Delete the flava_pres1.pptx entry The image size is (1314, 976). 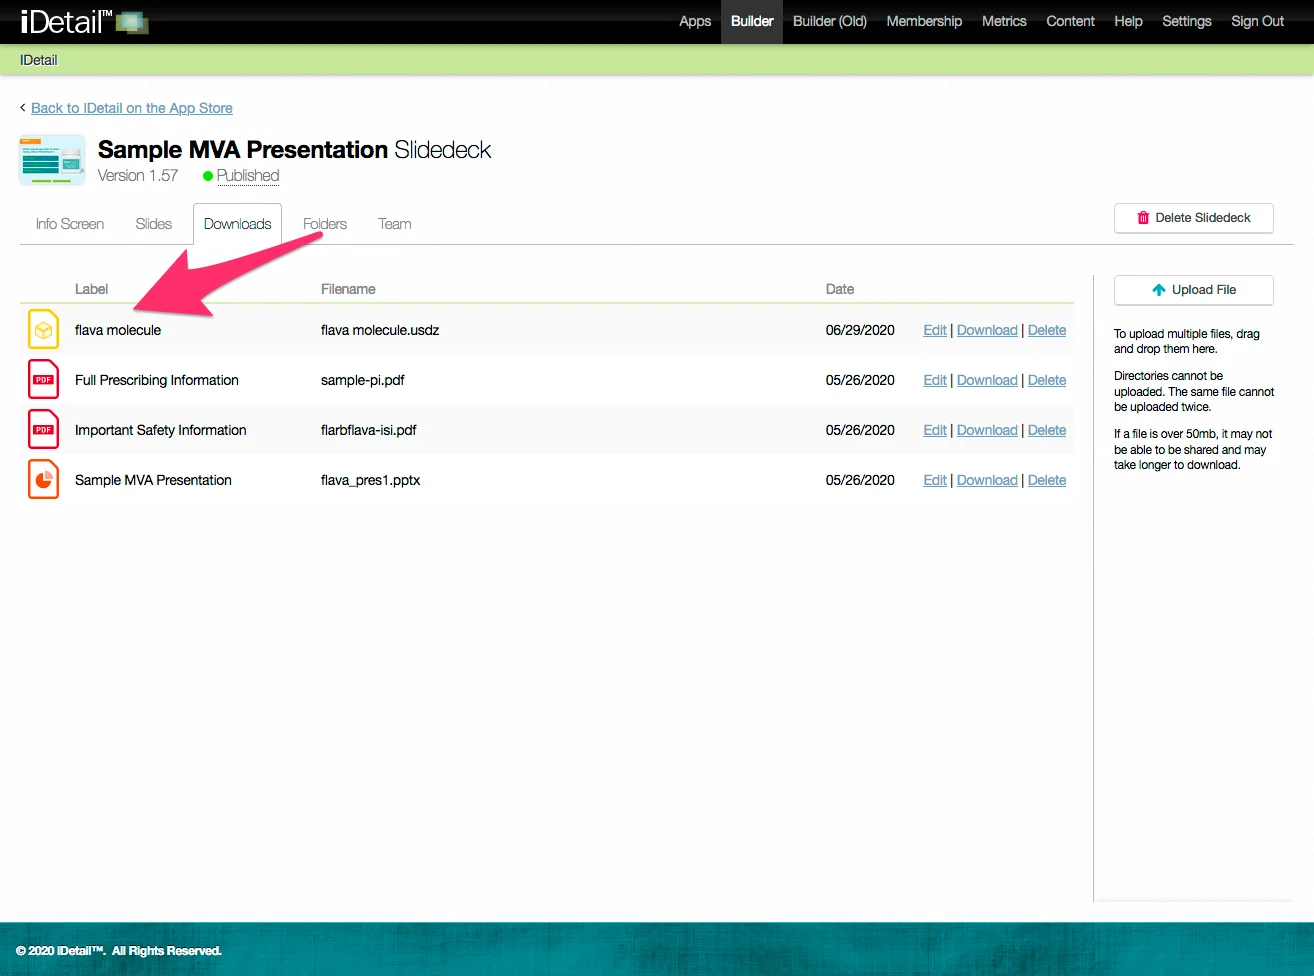tap(1047, 480)
